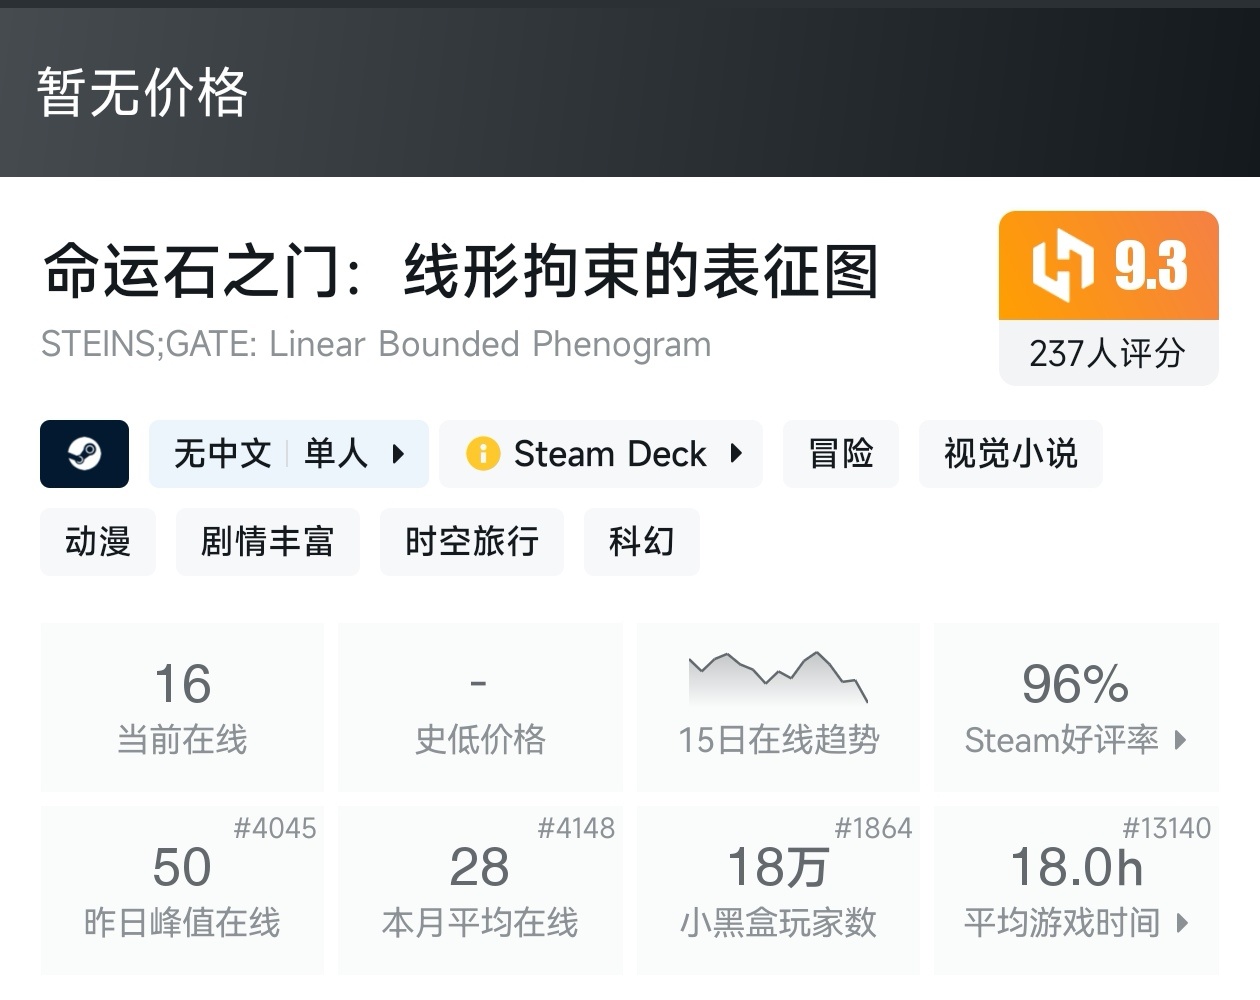The height and width of the screenshot is (1000, 1260).
Task: Click the Steam platform icon
Action: pyautogui.click(x=84, y=454)
